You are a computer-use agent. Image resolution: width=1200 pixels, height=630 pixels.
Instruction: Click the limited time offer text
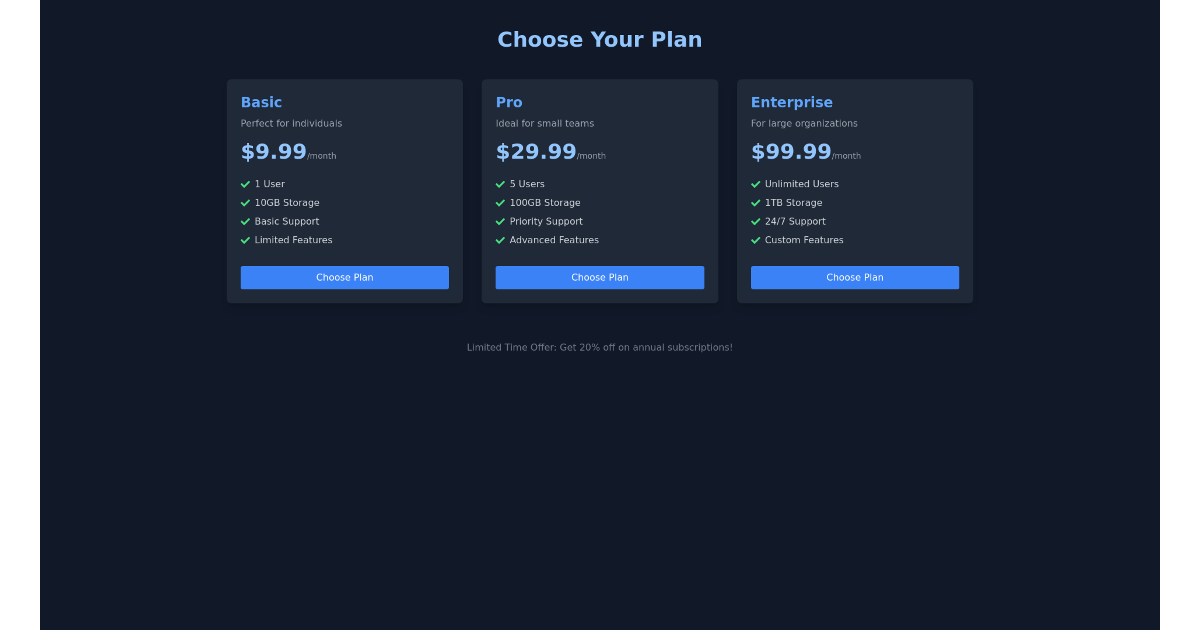599,347
